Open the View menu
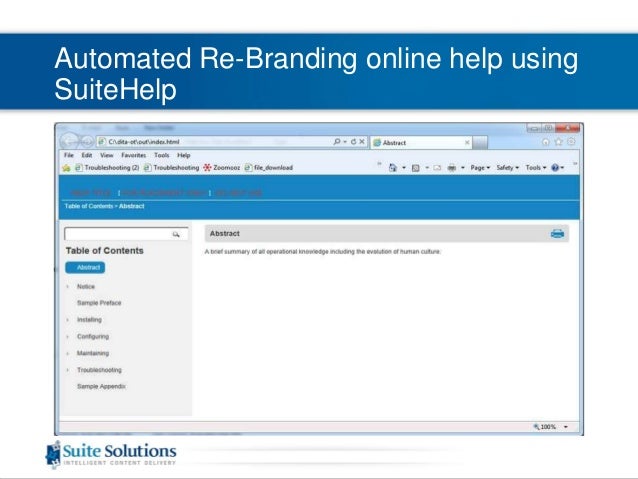 coord(107,155)
